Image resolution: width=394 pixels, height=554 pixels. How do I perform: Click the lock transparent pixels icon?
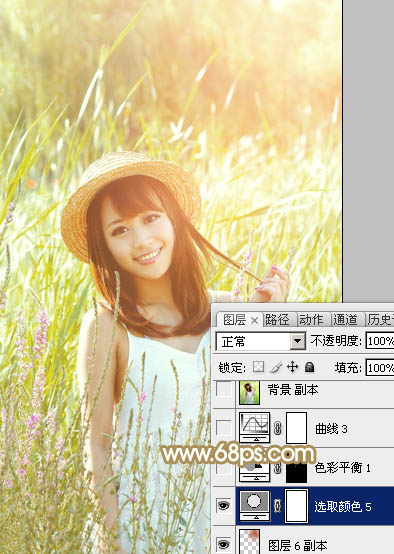point(258,367)
